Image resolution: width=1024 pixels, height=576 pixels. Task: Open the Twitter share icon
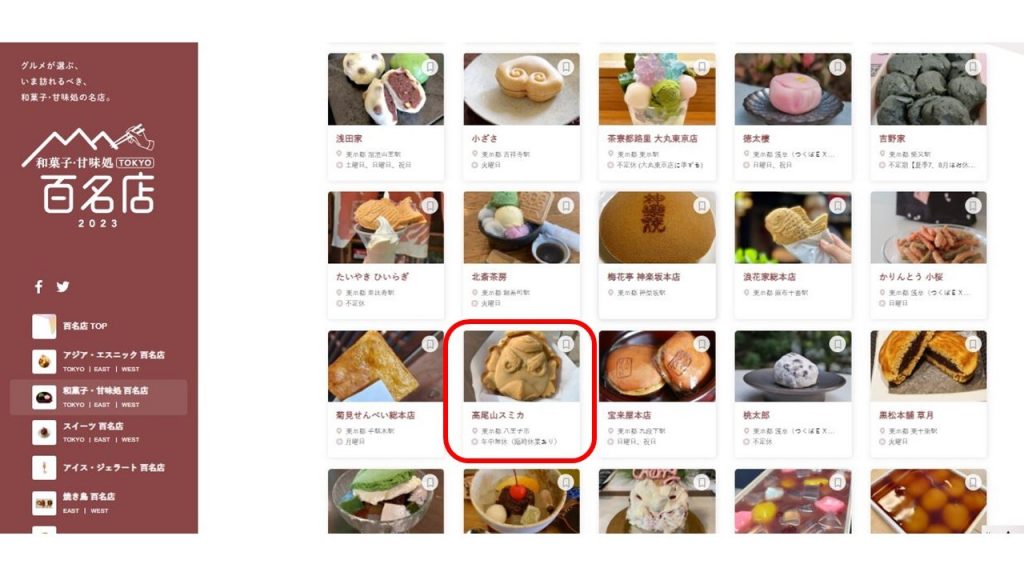(63, 287)
